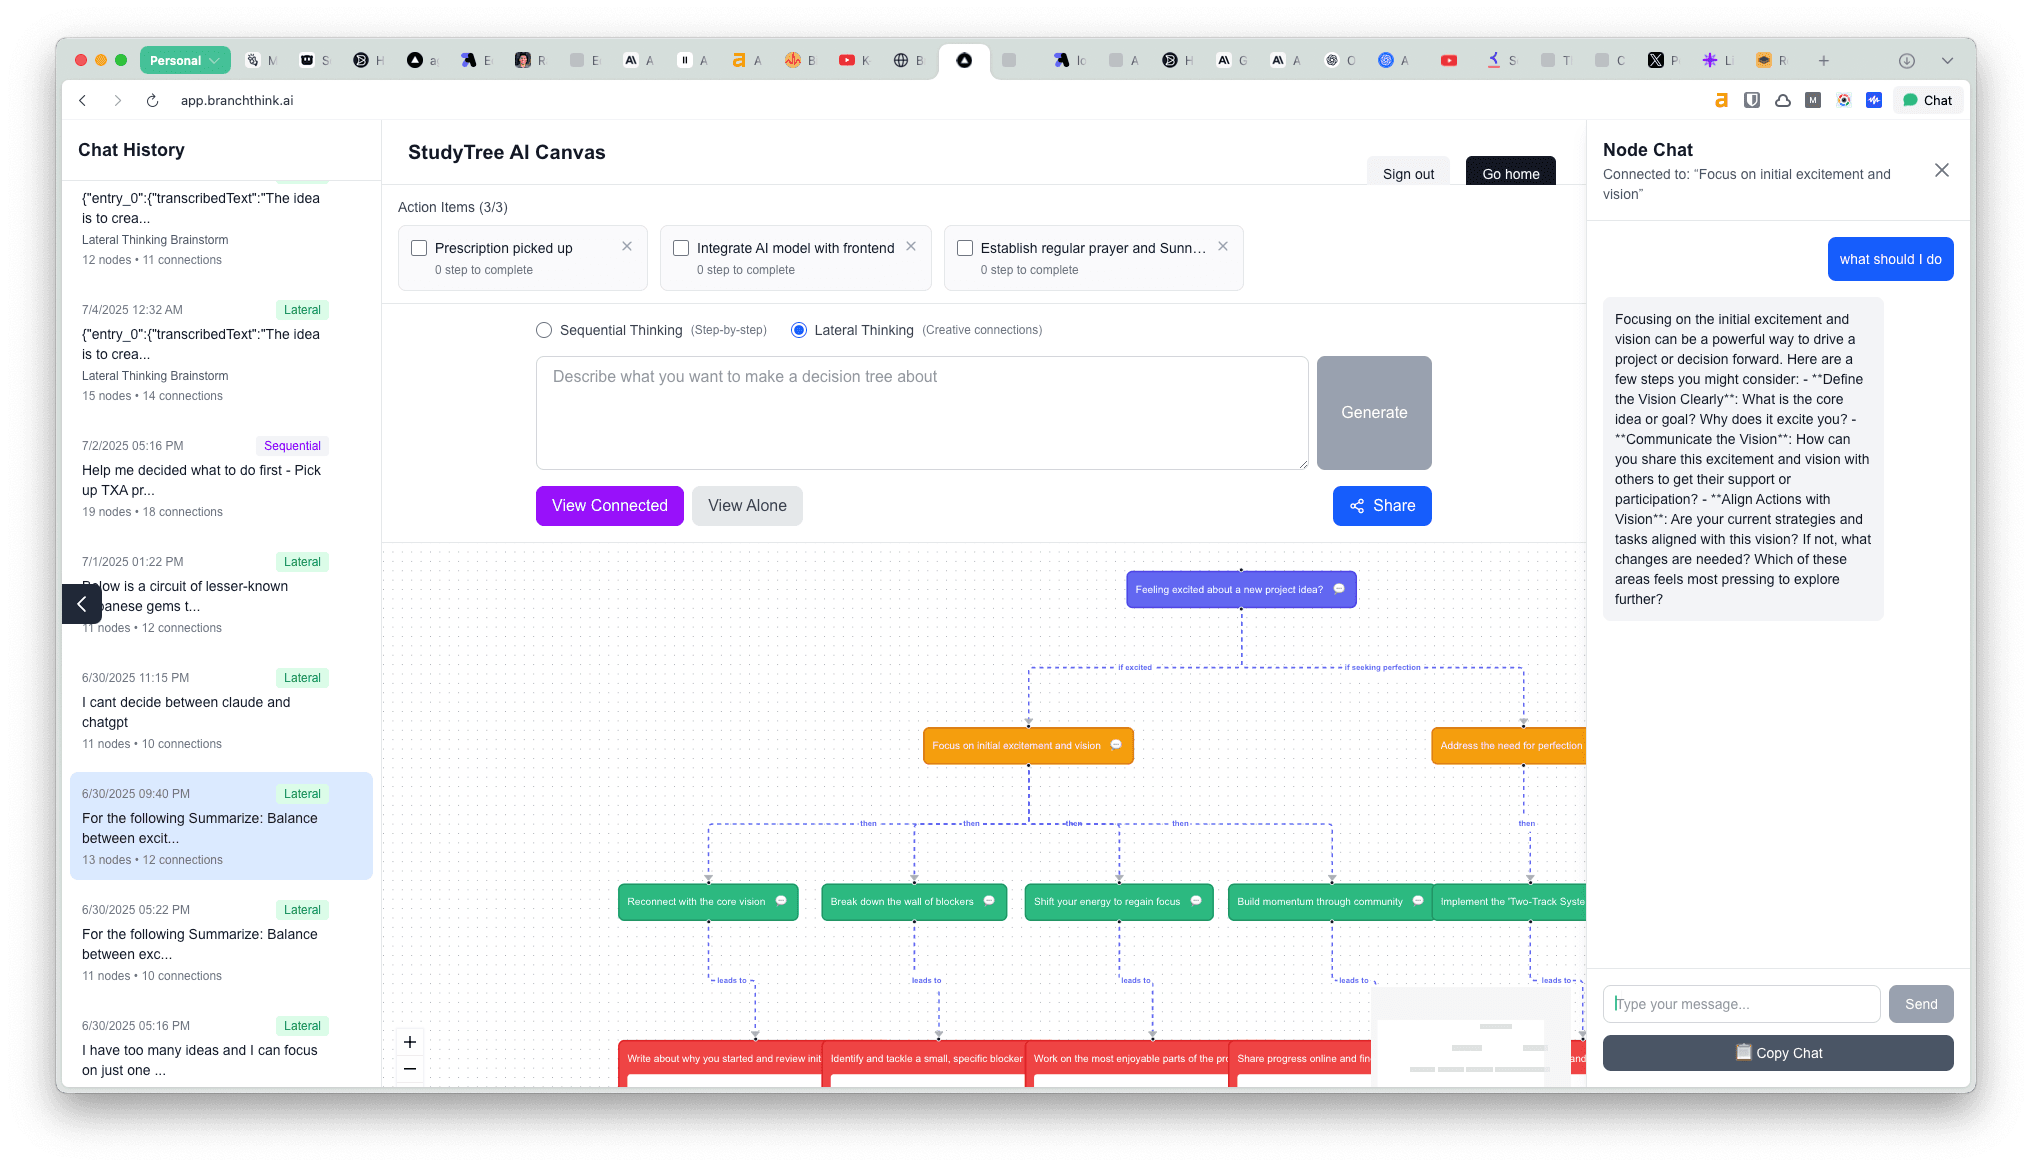Open chat bubble on 'Build momentum through community' node
This screenshot has width=2032, height=1167.
point(1417,901)
